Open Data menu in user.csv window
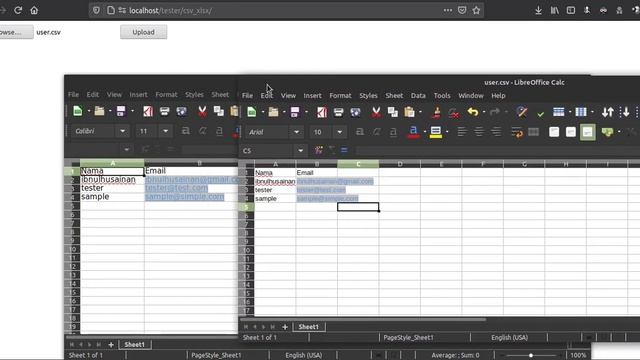 point(418,96)
